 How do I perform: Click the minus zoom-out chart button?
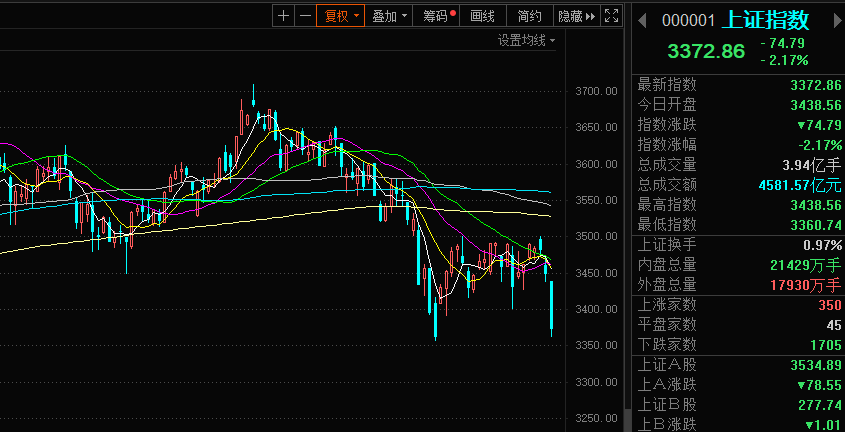304,15
